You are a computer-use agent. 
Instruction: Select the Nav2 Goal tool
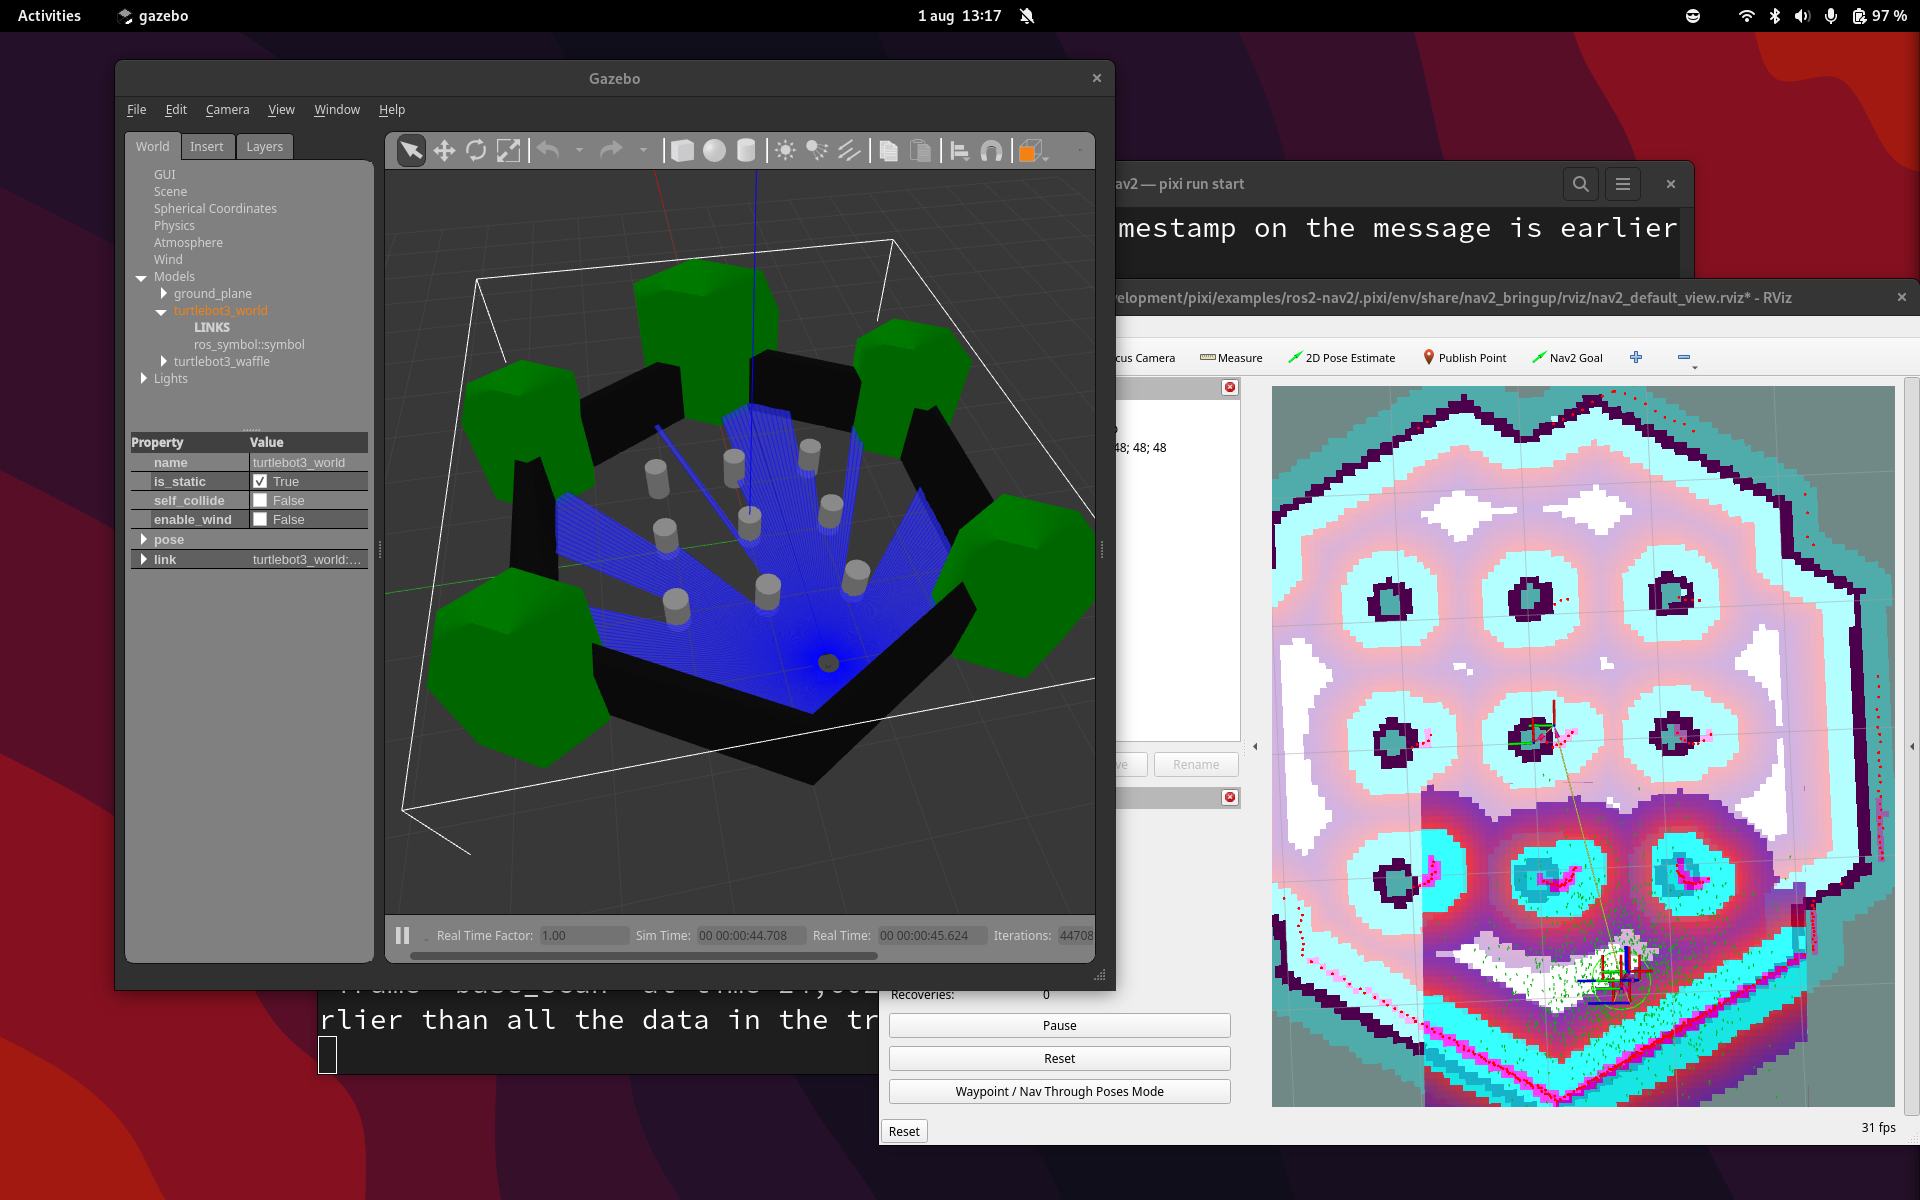point(1568,357)
